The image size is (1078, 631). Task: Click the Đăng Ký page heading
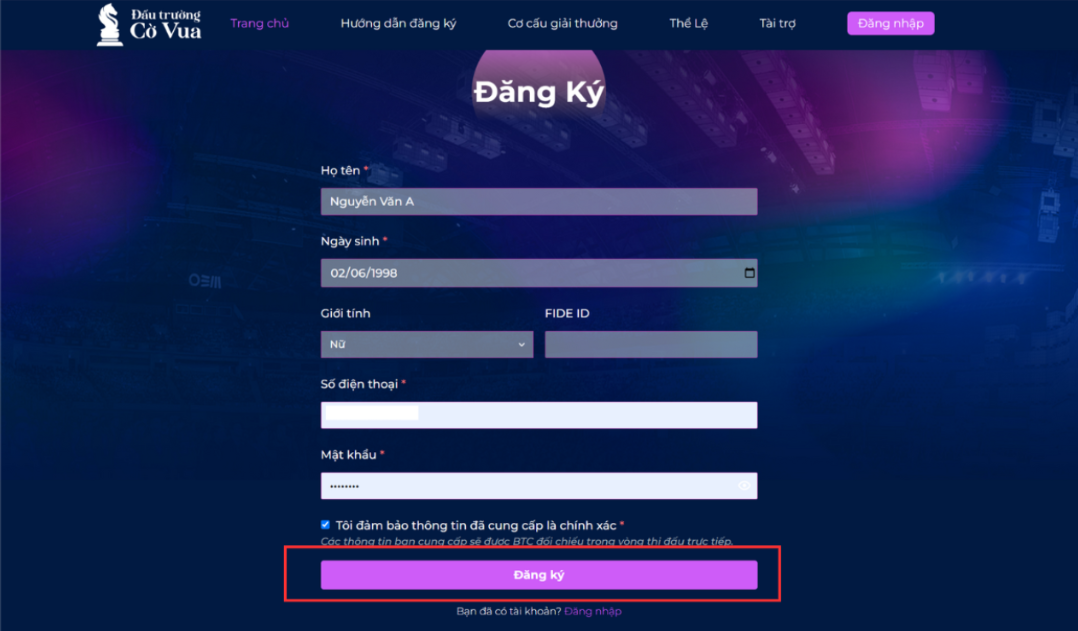tap(539, 92)
